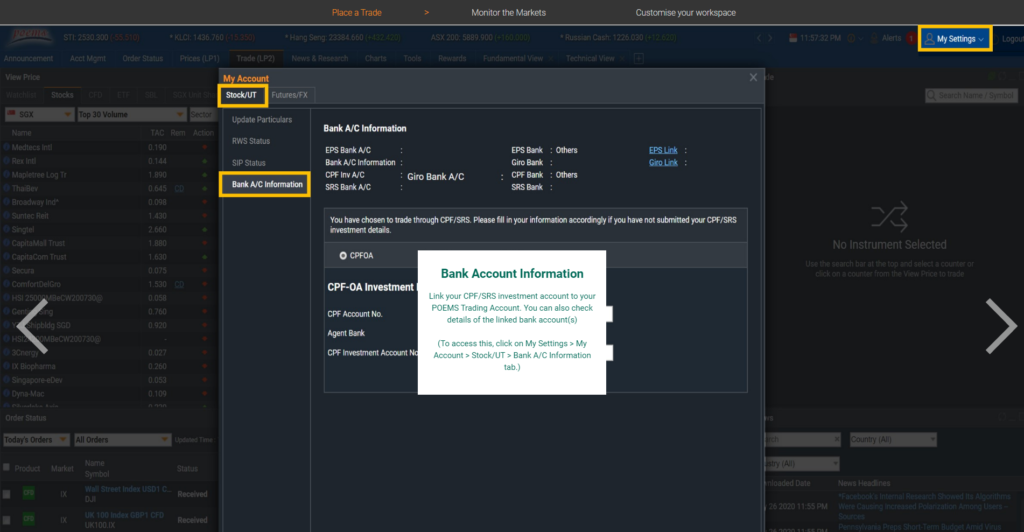Viewport: 1024px width, 532px height.
Task: Open the Today's Orders dropdown
Action: click(x=36, y=439)
